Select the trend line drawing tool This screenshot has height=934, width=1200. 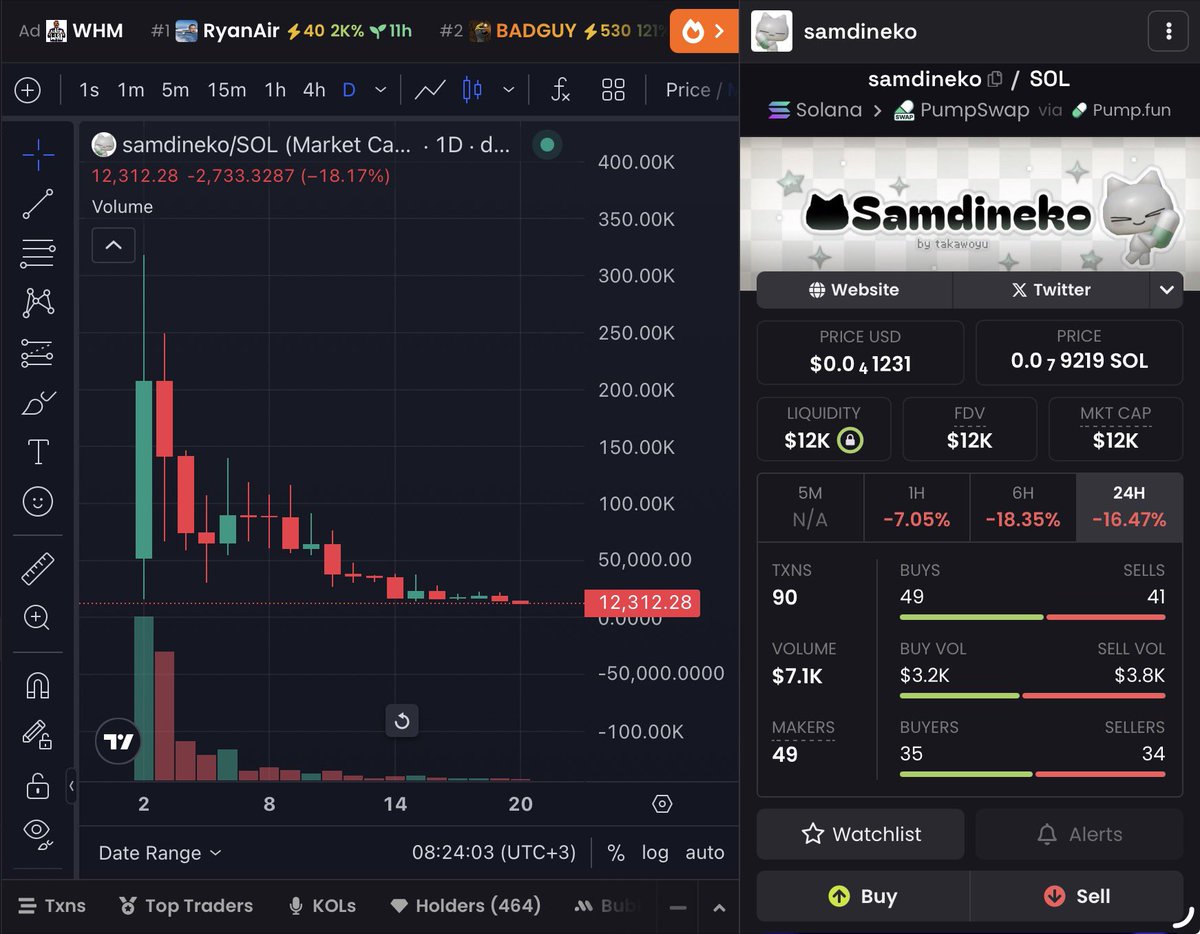coord(38,204)
